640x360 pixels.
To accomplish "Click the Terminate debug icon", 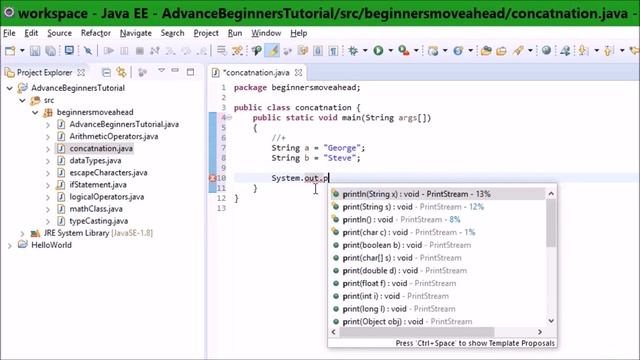I will (x=140, y=51).
